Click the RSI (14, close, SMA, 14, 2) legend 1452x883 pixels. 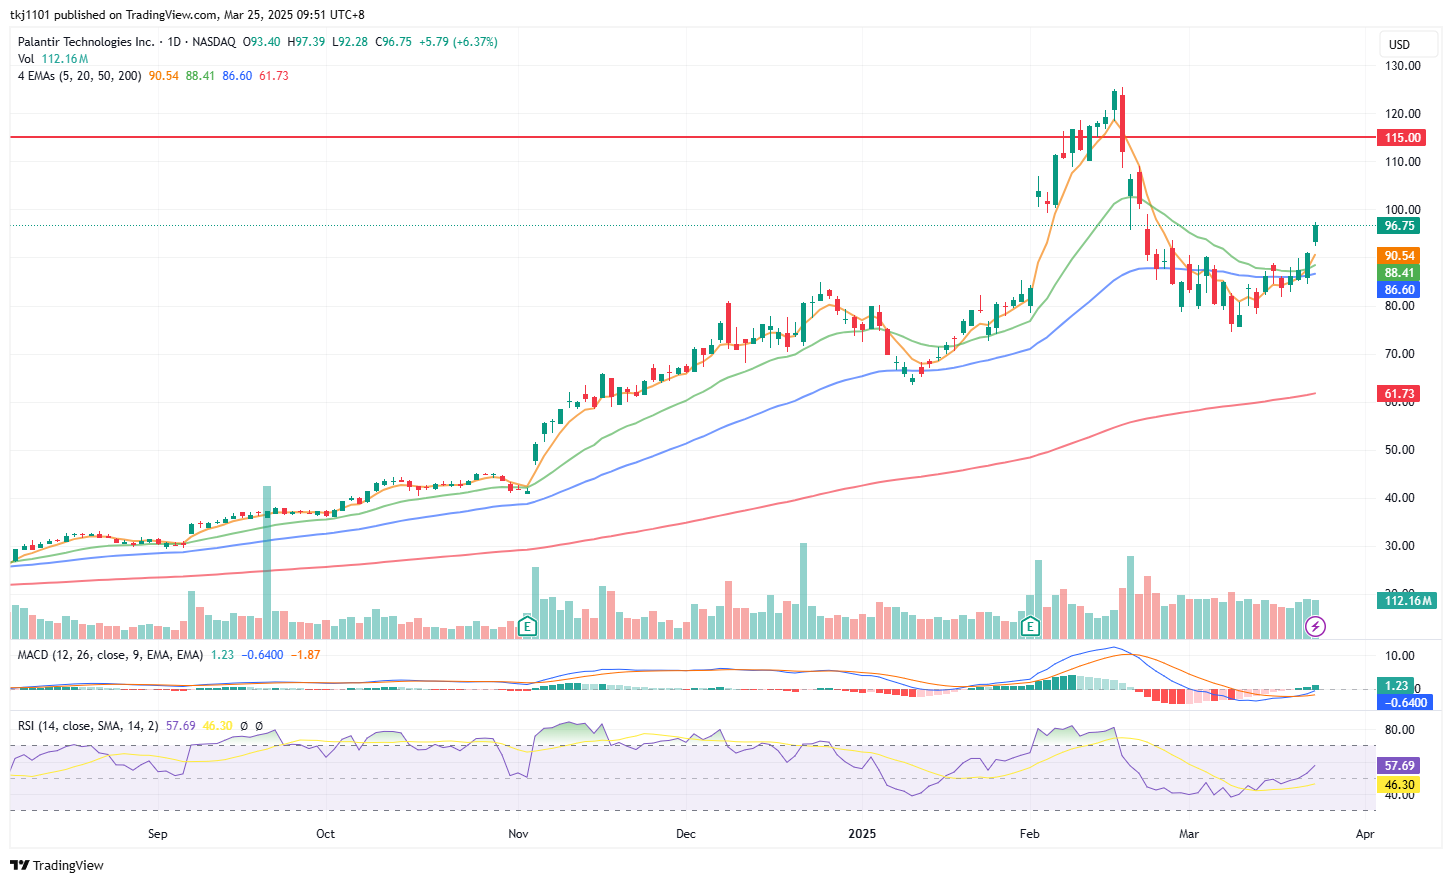click(x=88, y=726)
